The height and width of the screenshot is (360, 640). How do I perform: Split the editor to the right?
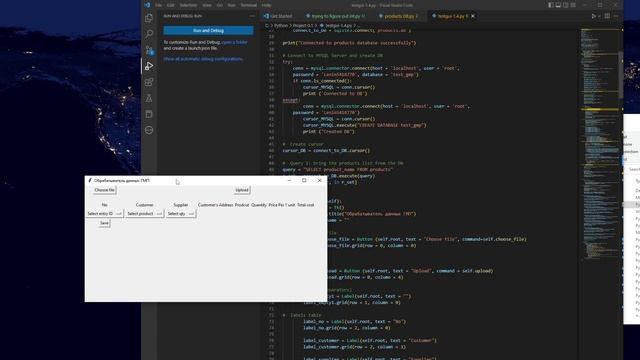[607, 16]
